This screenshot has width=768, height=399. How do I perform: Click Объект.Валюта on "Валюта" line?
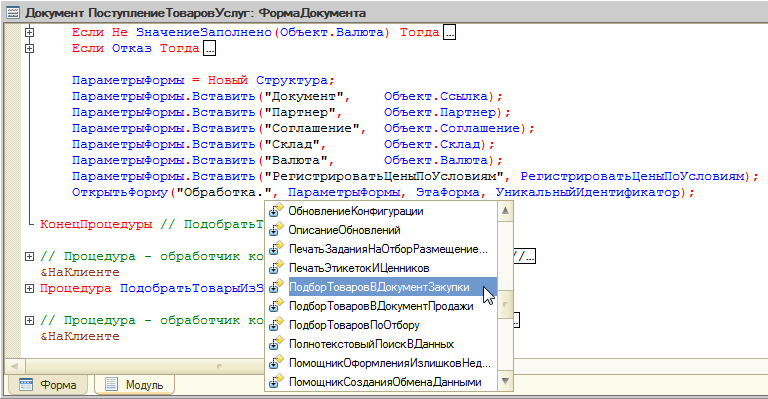tap(436, 161)
